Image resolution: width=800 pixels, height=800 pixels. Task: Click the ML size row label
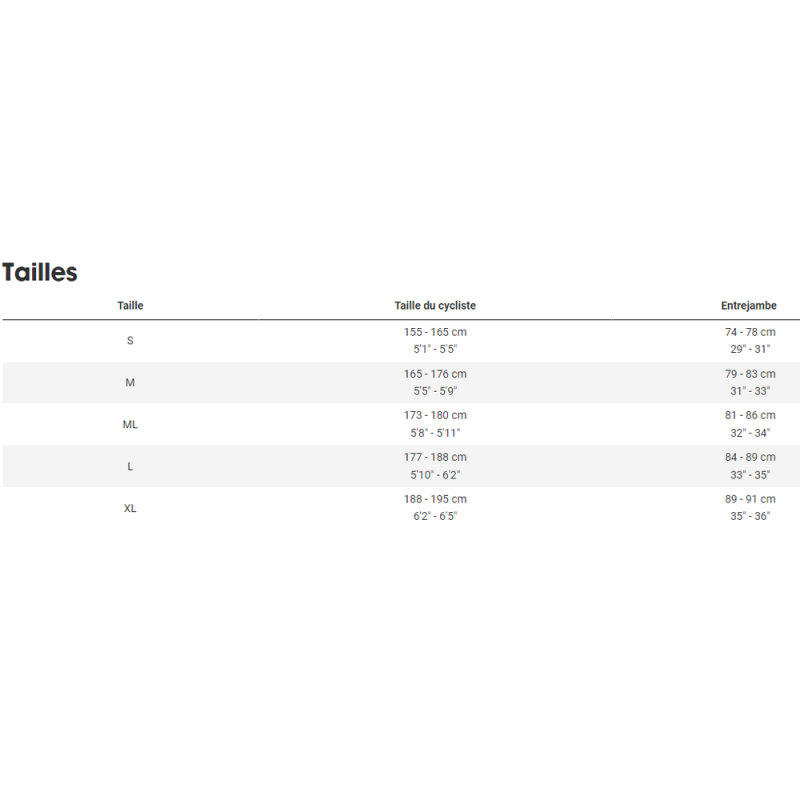130,425
